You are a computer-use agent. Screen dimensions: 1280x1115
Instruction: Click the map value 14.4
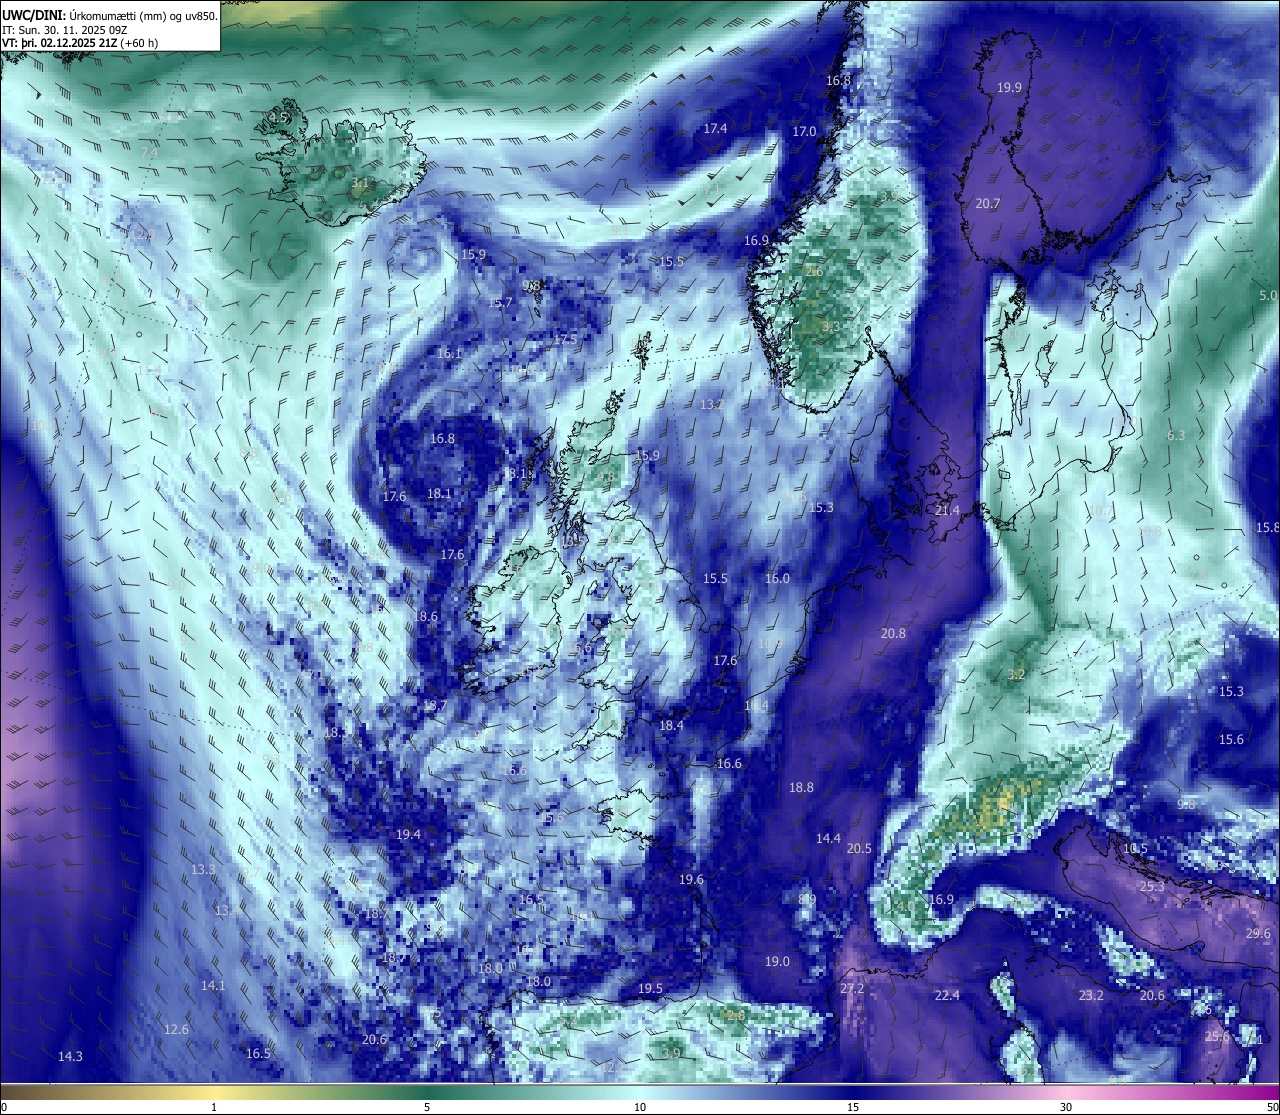tap(828, 839)
